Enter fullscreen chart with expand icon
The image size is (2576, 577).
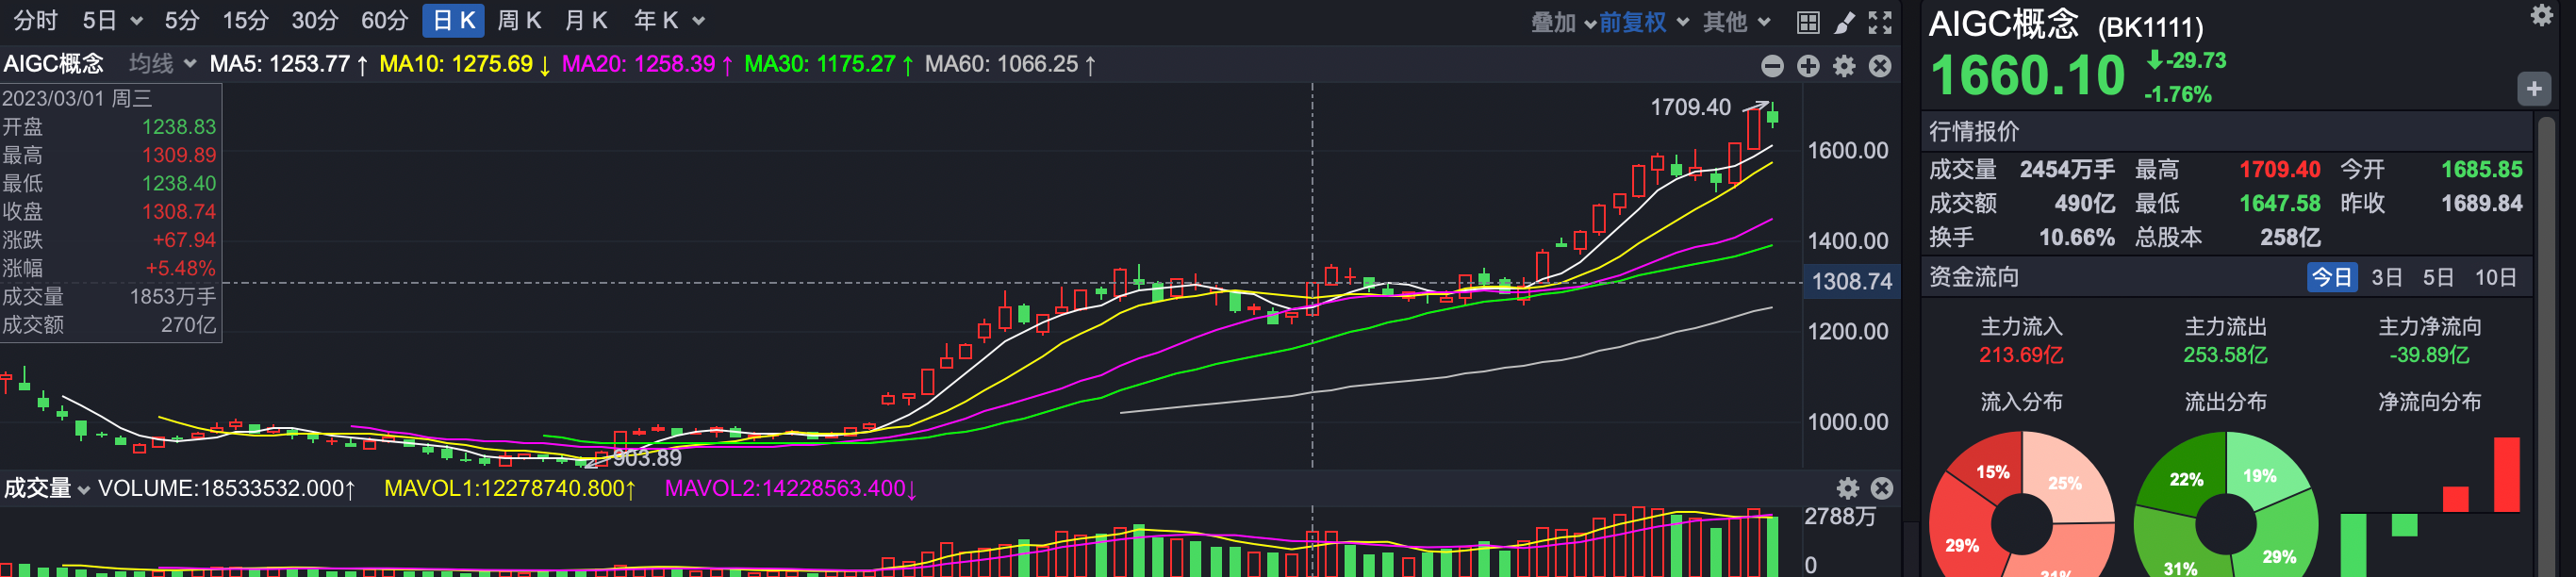point(1880,22)
